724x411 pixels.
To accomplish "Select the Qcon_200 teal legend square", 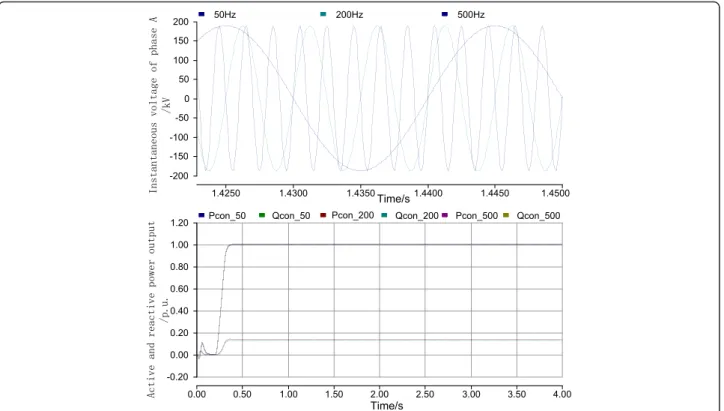I will click(384, 215).
